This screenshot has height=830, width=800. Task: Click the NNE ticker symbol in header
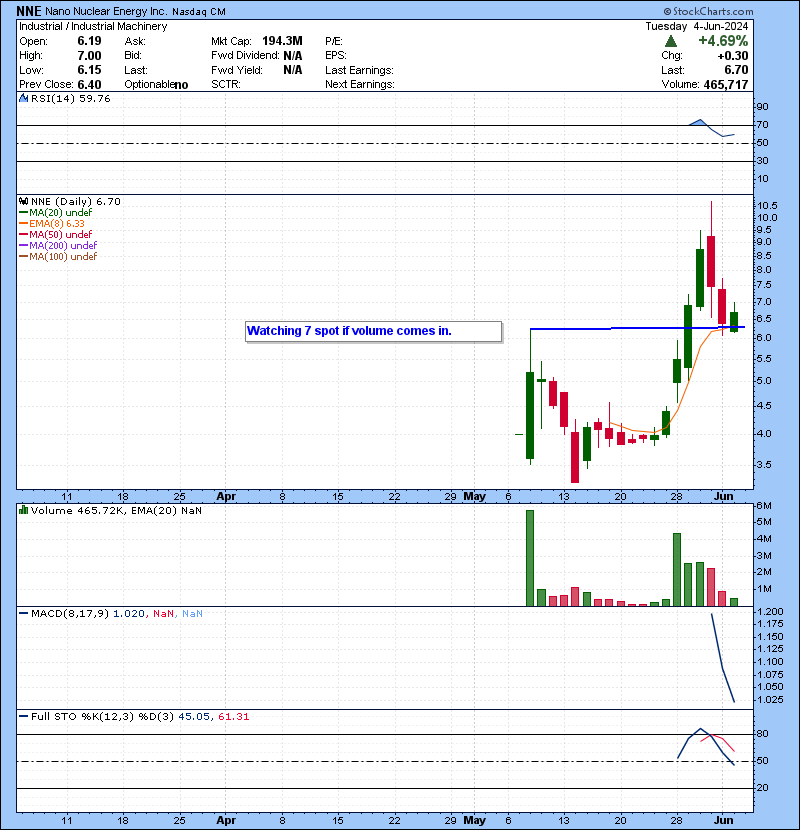click(x=29, y=11)
